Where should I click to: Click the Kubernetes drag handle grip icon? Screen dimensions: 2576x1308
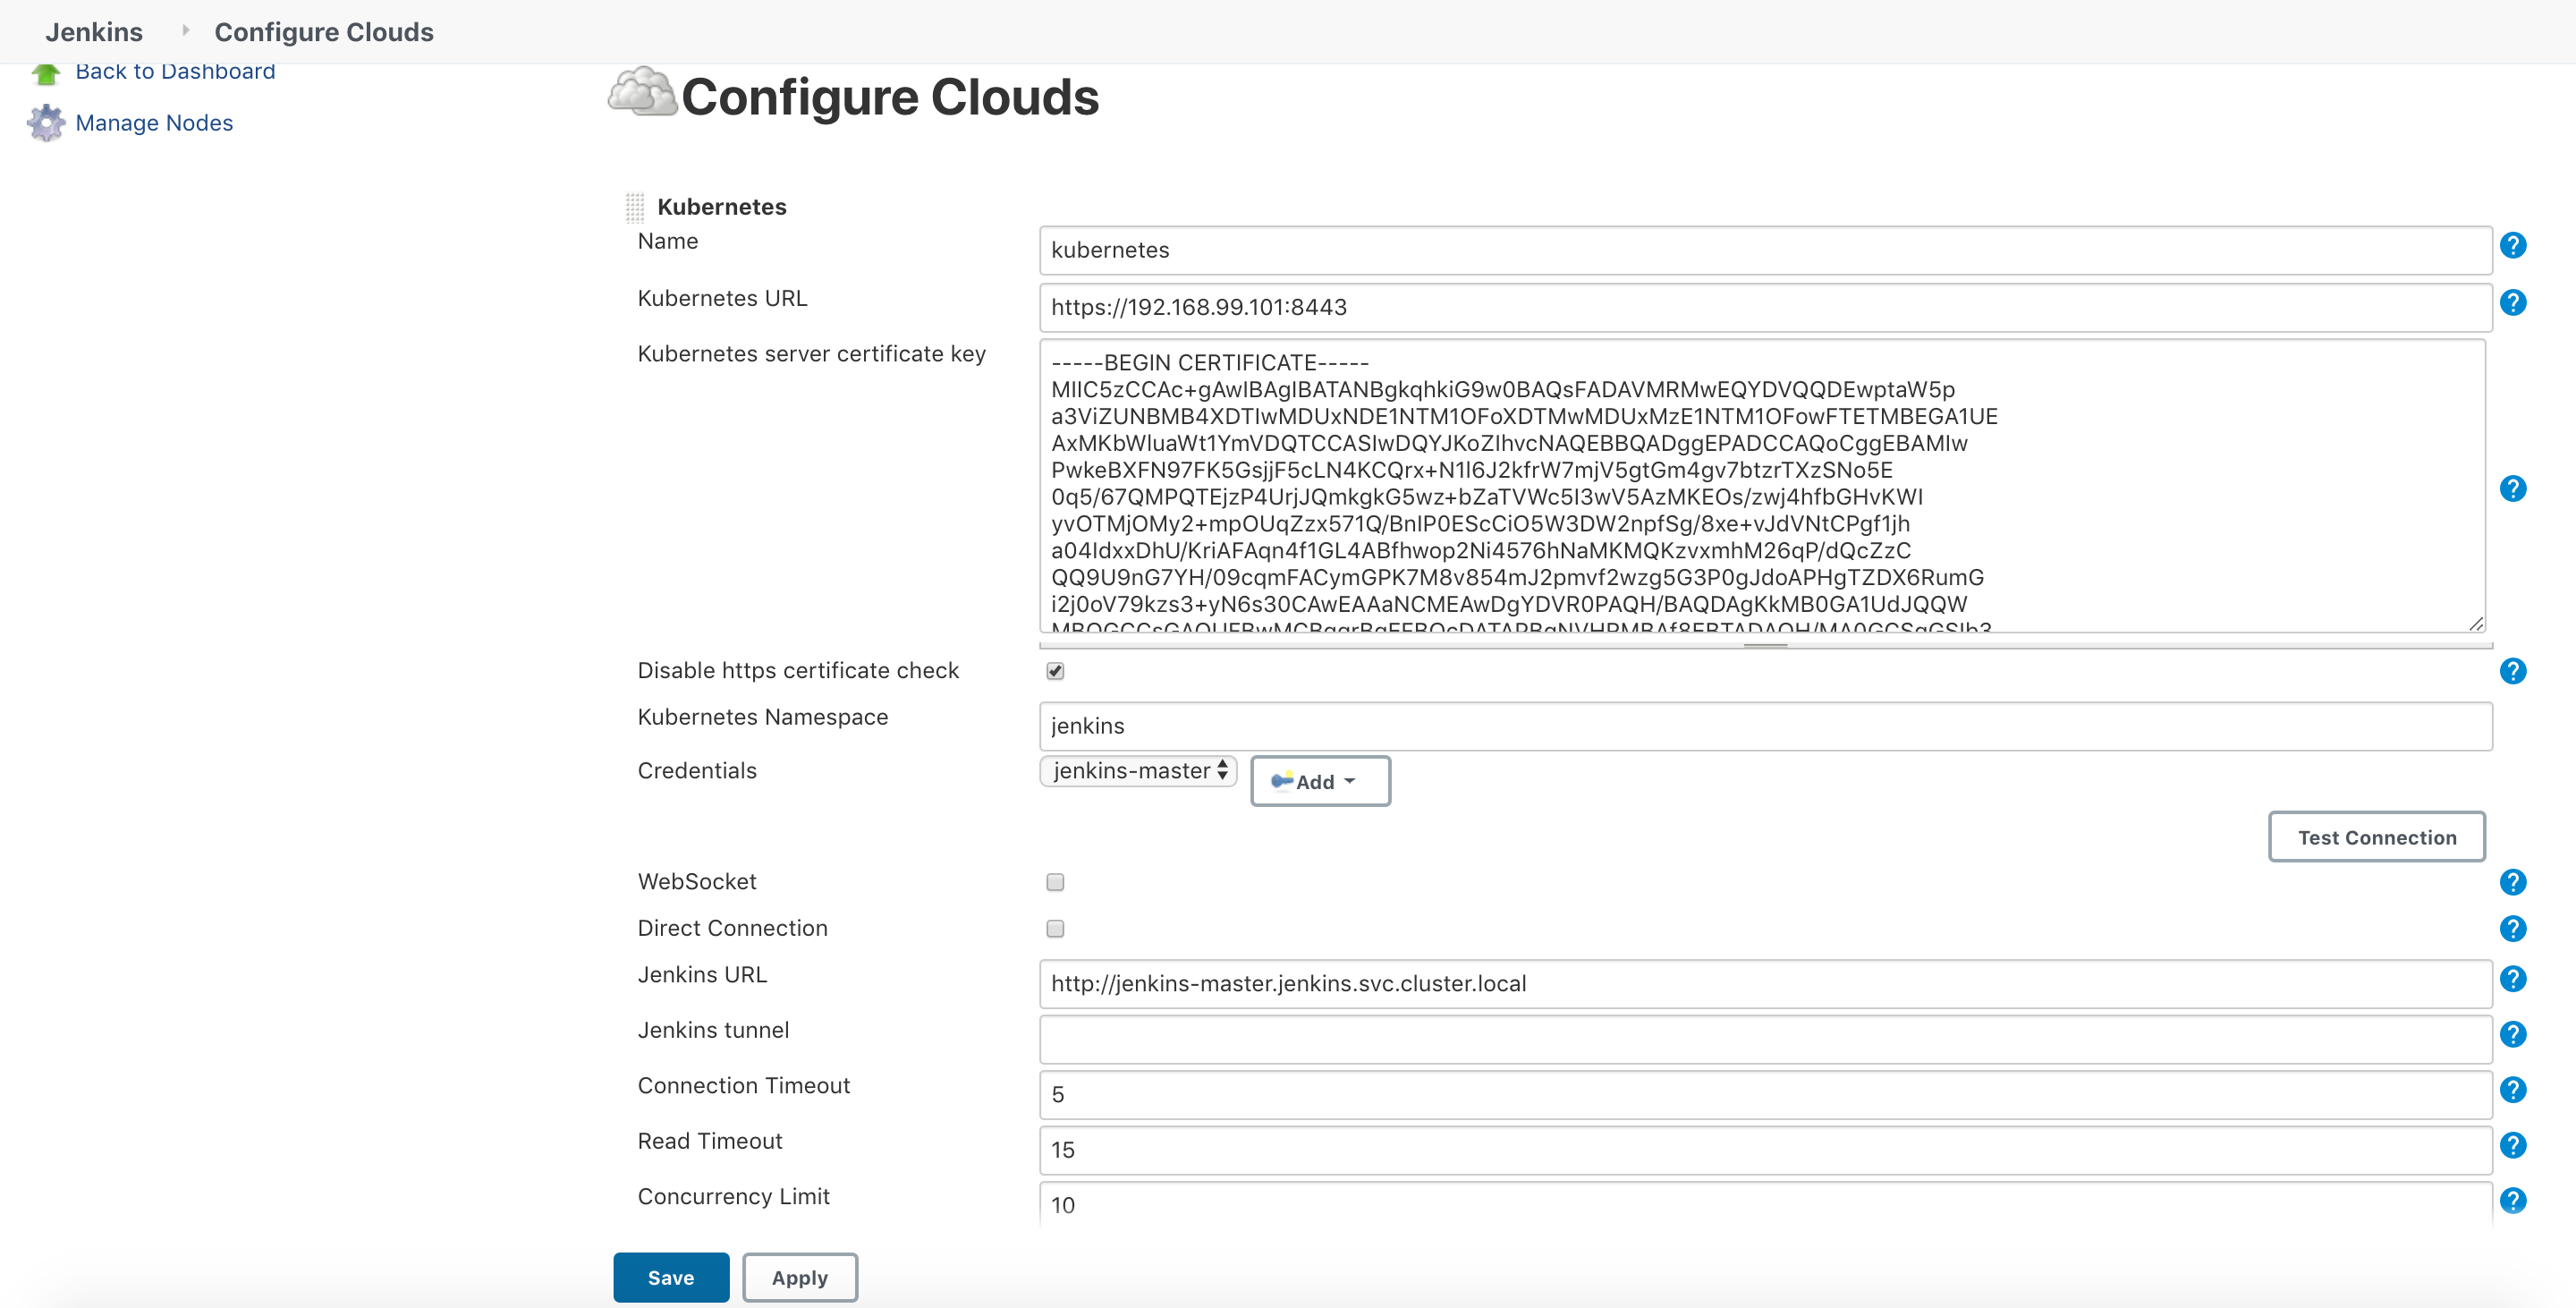pos(634,206)
